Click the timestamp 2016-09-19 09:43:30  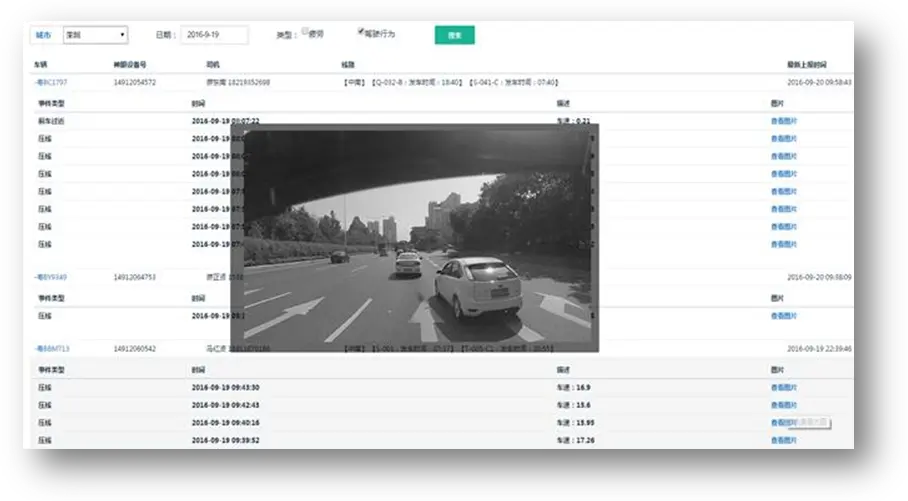[x=225, y=387]
